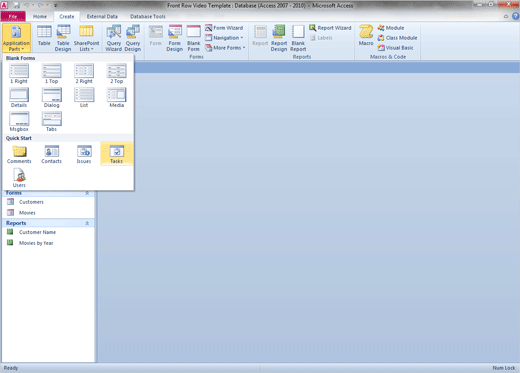Minimize the ribbon with the caret
Image resolution: width=520 pixels, height=373 pixels.
(x=506, y=16)
